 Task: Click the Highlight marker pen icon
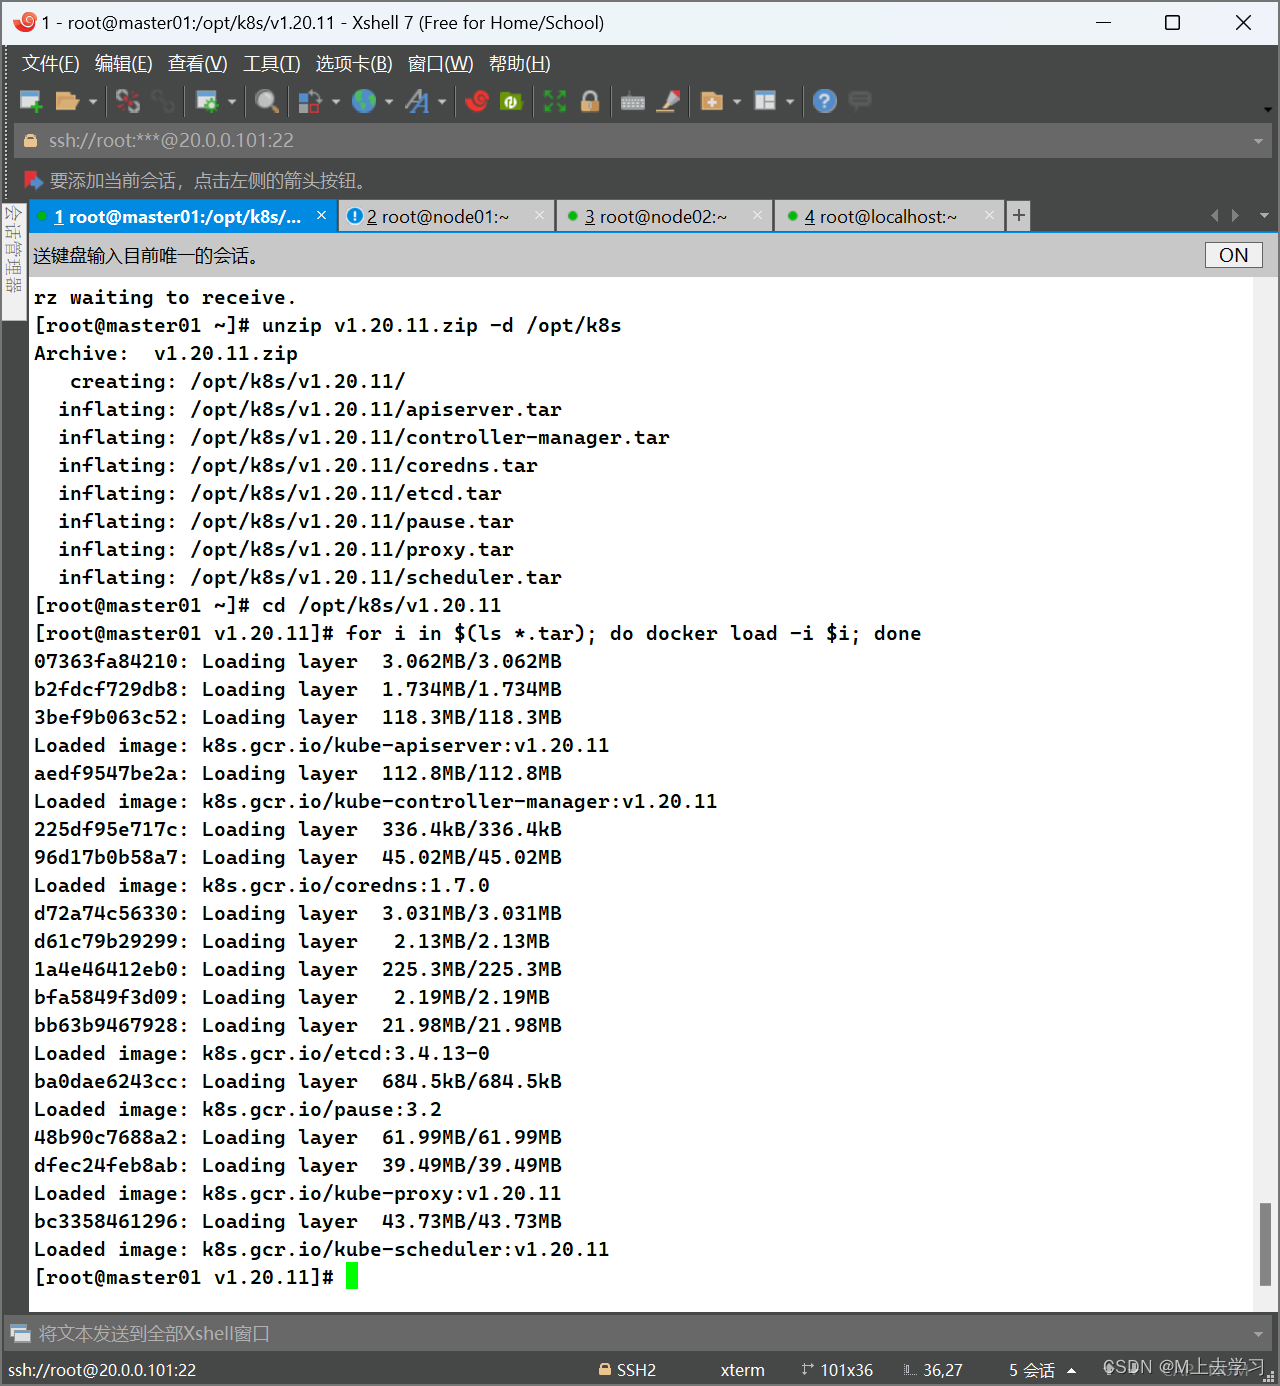click(x=669, y=101)
